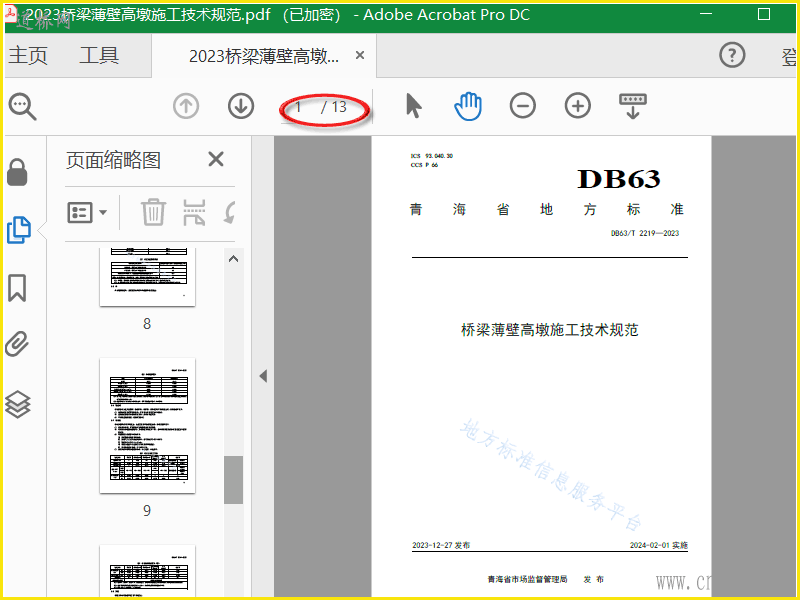Screen dimensions: 800x600
Task: Click the 页面缩略图 panel title
Action: pyautogui.click(x=113, y=160)
